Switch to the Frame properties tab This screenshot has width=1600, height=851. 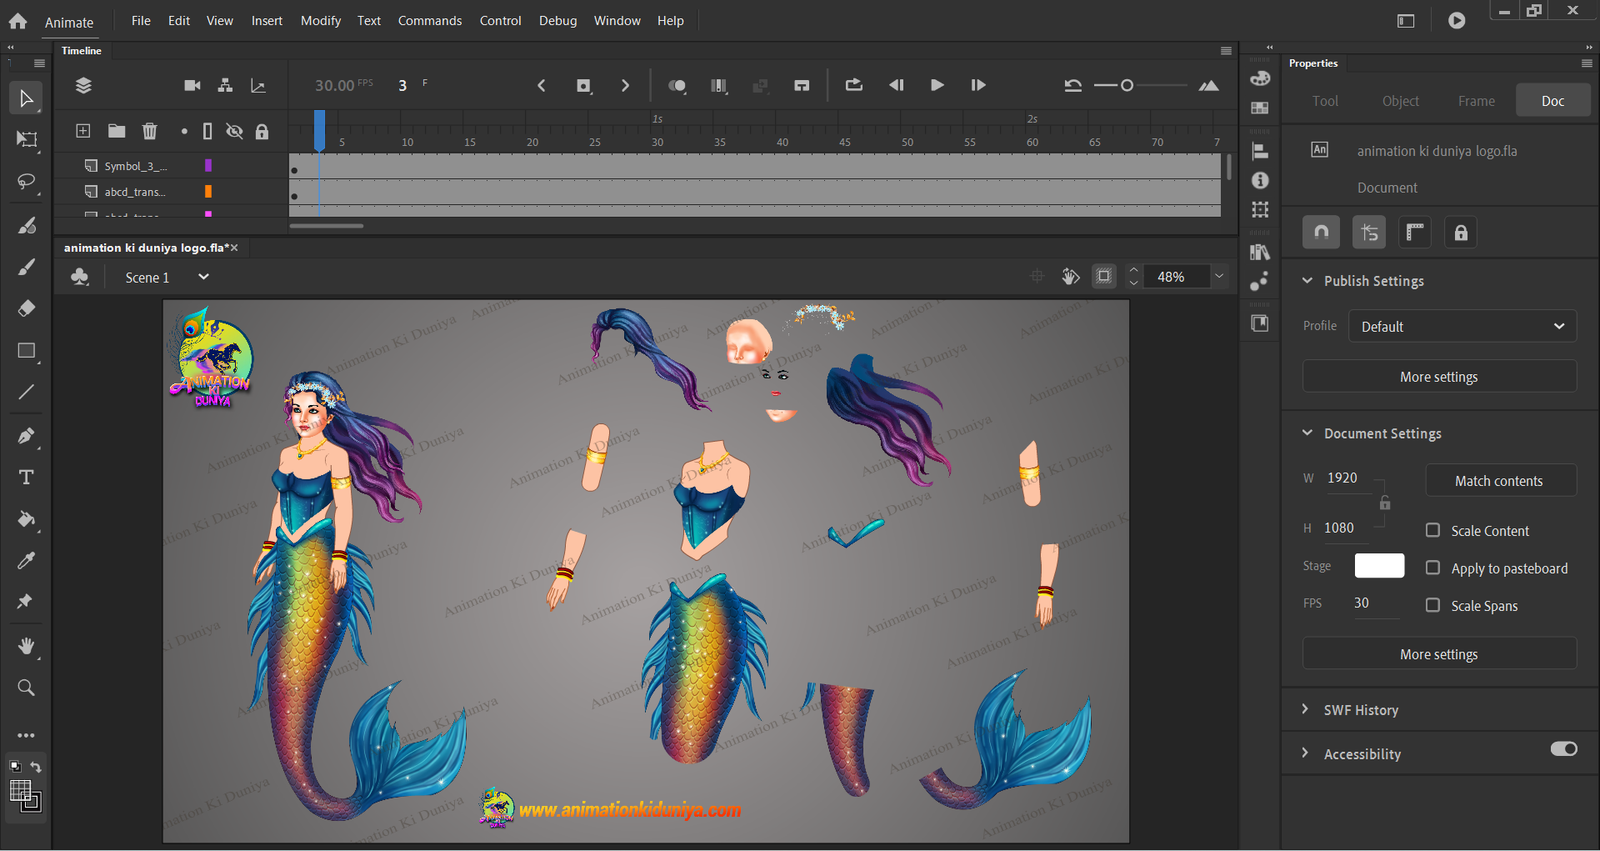(1476, 101)
